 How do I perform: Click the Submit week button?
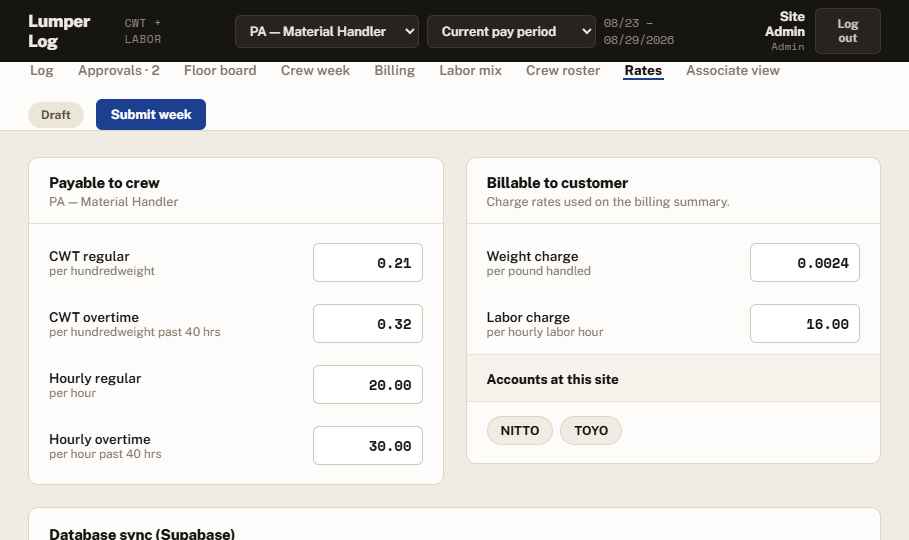(x=151, y=114)
